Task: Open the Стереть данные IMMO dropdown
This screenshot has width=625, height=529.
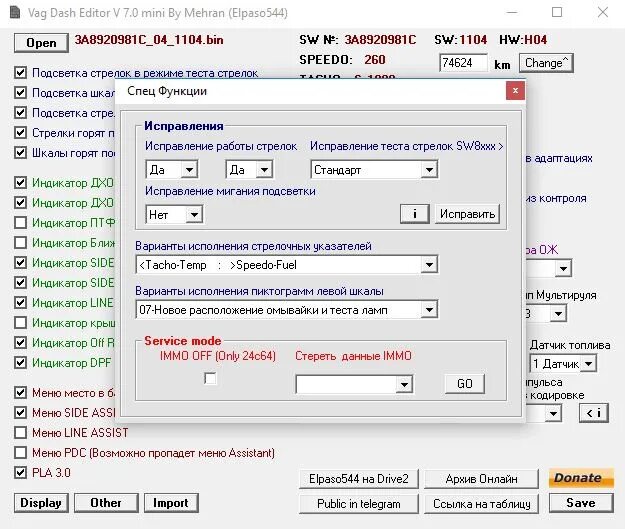Action: pyautogui.click(x=354, y=384)
